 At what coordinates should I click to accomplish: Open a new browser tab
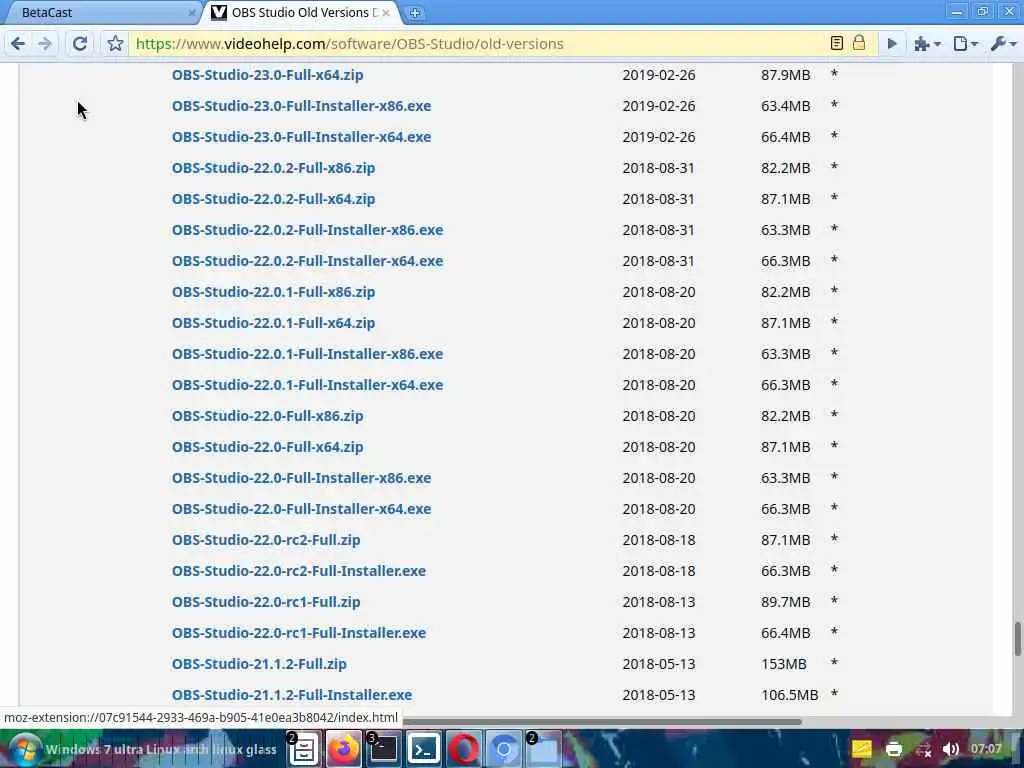[x=414, y=12]
